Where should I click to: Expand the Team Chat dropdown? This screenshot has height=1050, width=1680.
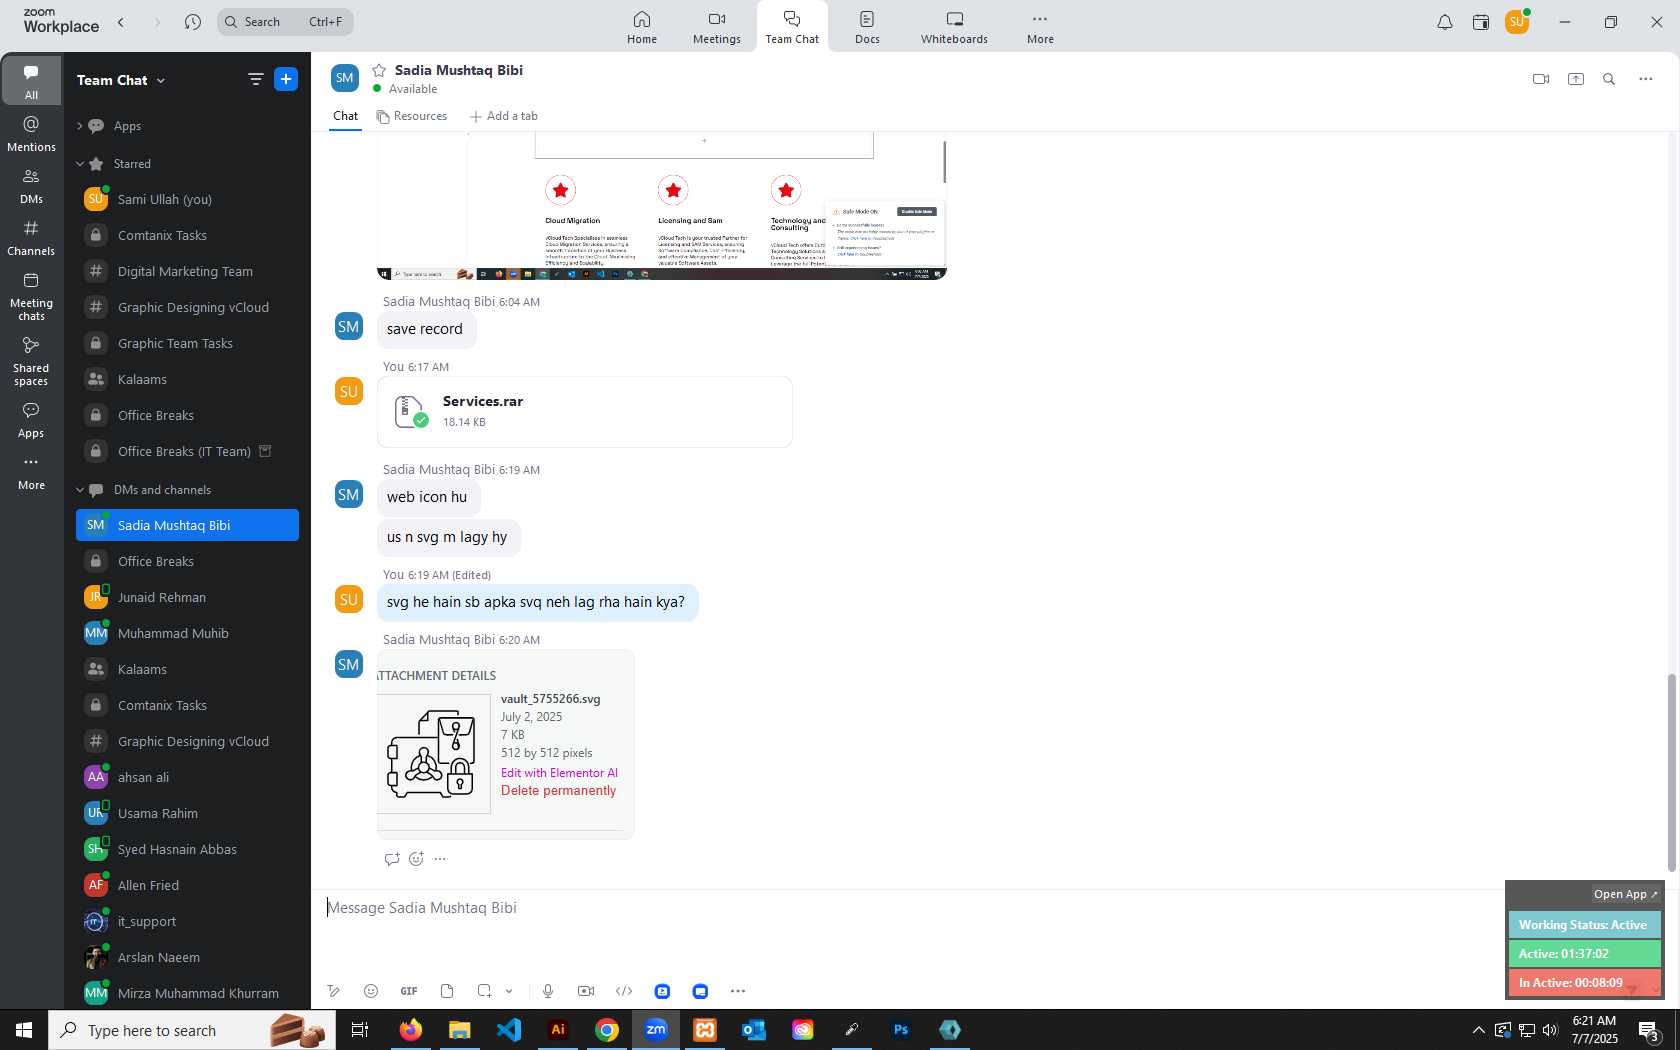point(161,80)
